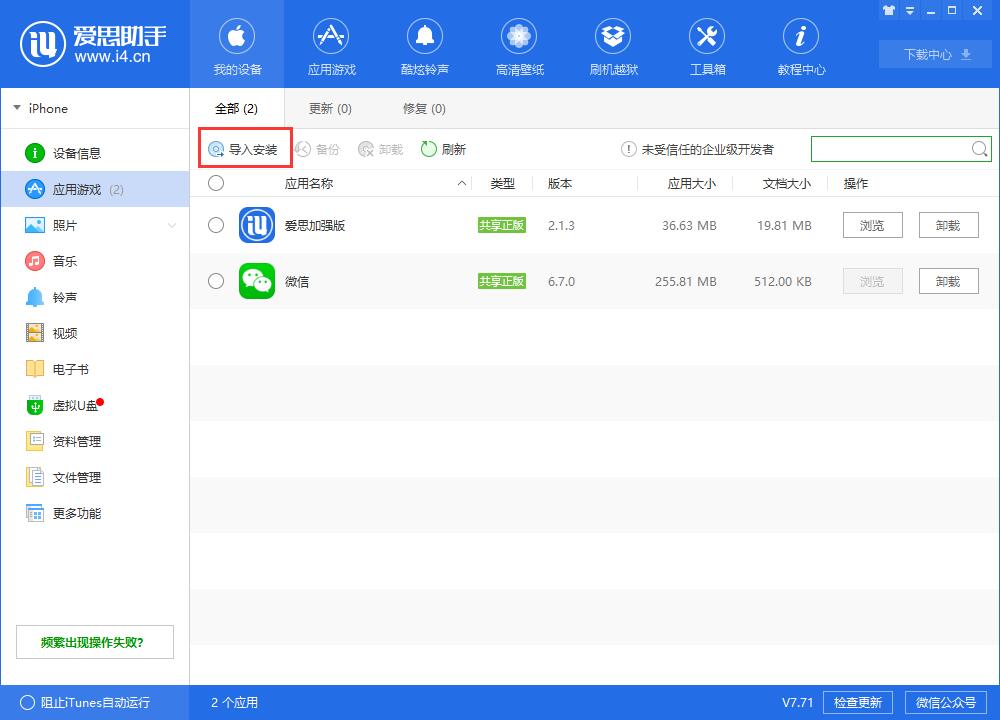Open the 工具箱 toolbox
1000x720 pixels.
[706, 44]
